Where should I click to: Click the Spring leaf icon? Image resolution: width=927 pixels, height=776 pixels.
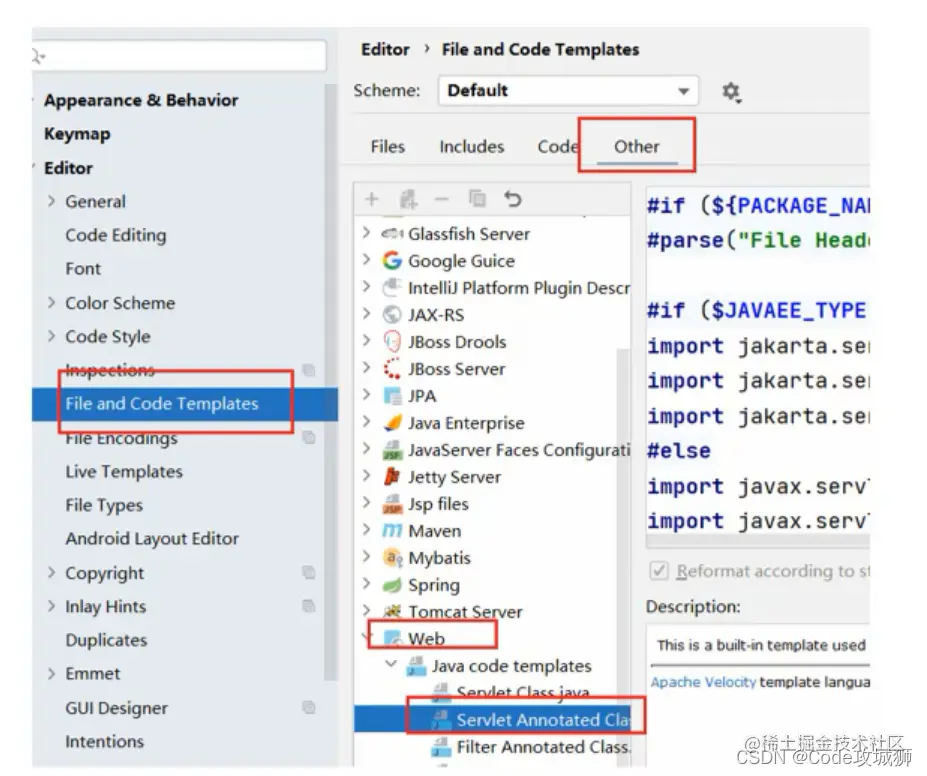coord(391,585)
